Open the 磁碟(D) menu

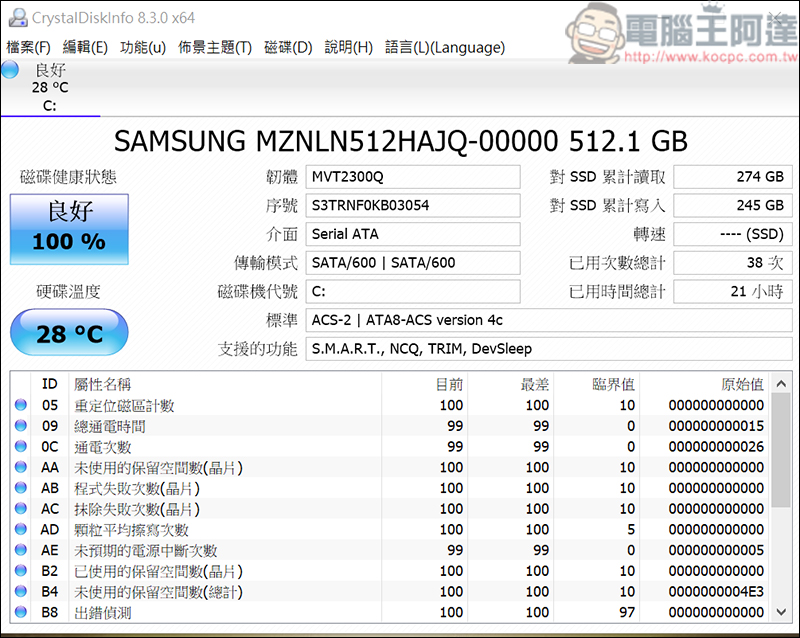click(288, 47)
